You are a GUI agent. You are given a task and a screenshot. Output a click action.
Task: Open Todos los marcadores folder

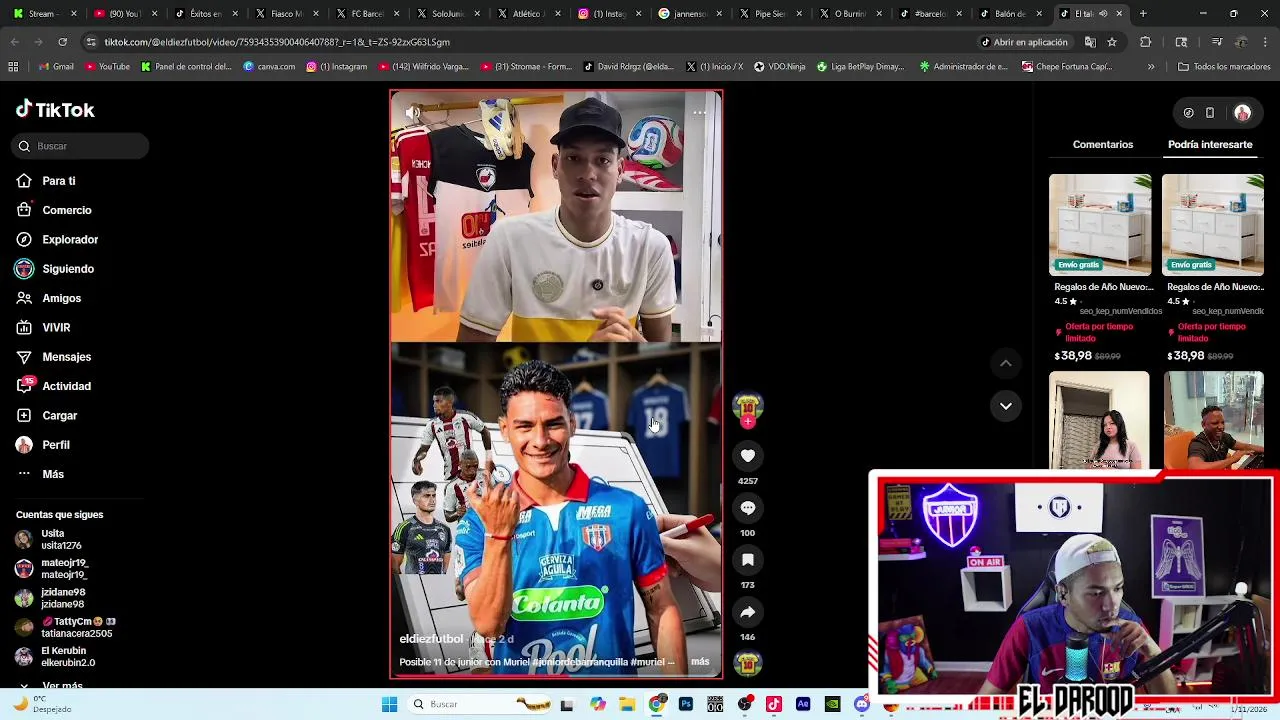click(x=1224, y=67)
